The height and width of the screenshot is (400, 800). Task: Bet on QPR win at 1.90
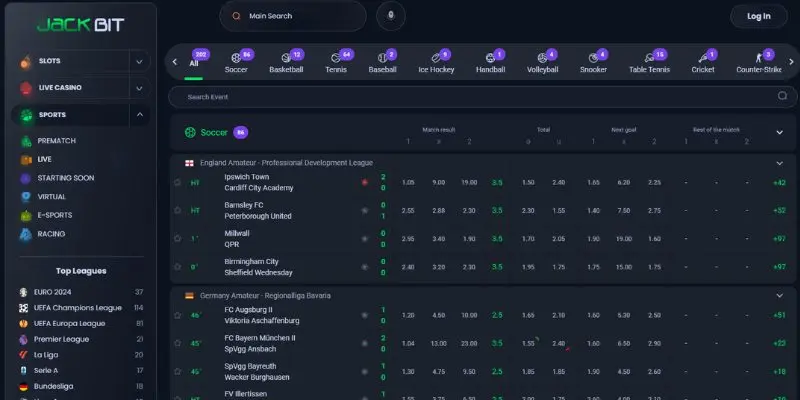pyautogui.click(x=469, y=239)
